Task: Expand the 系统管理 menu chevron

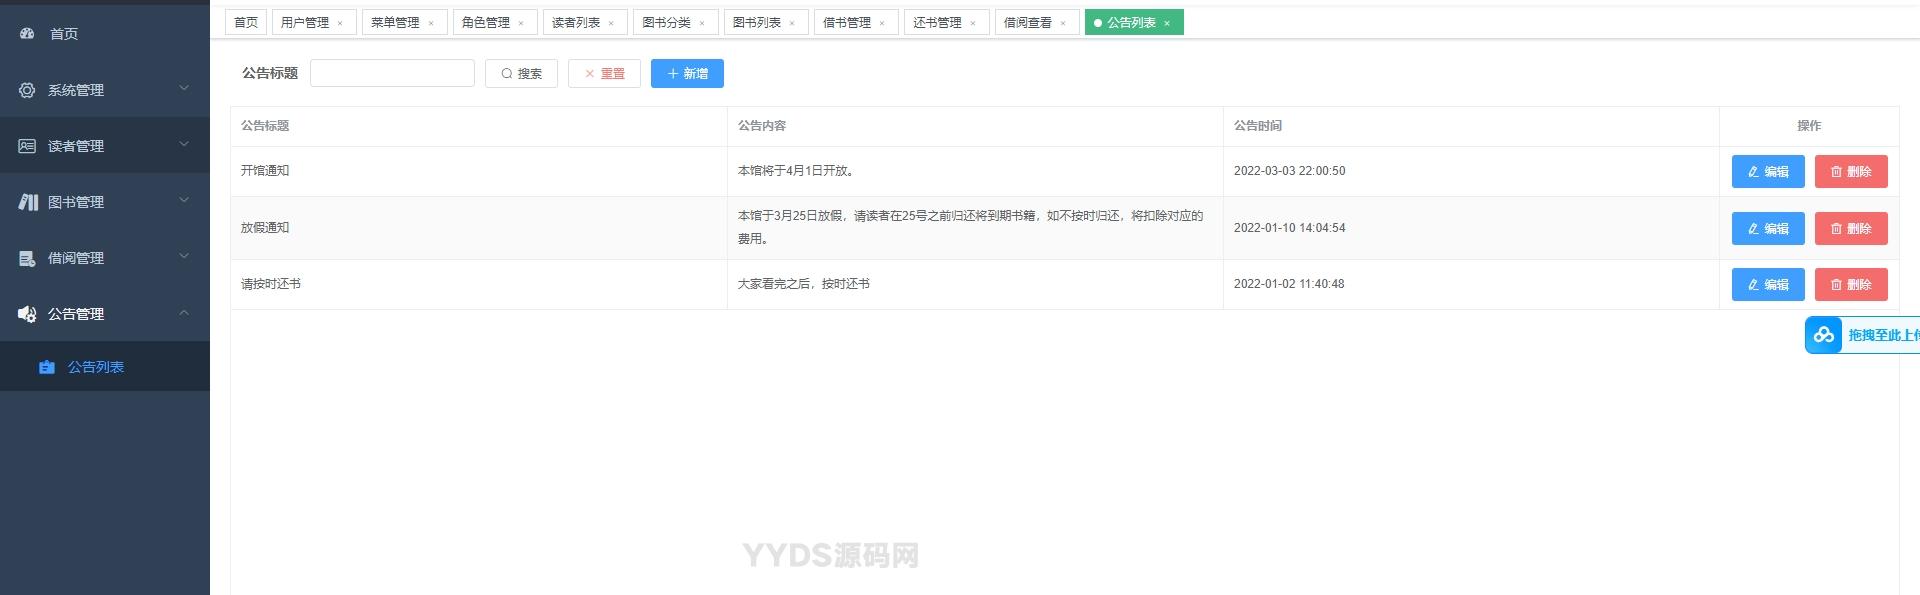Action: click(184, 88)
